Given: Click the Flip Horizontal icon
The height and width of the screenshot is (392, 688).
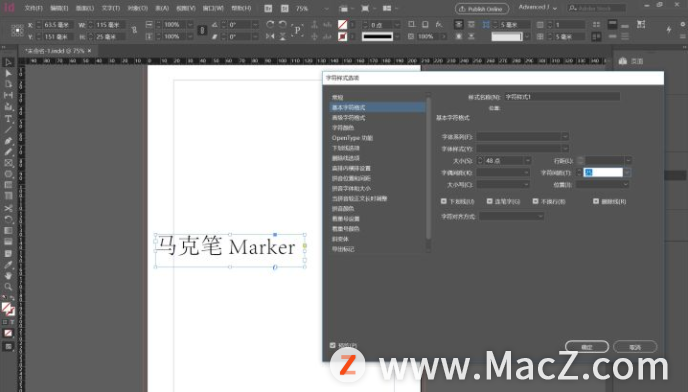Looking at the screenshot, I should 270,36.
